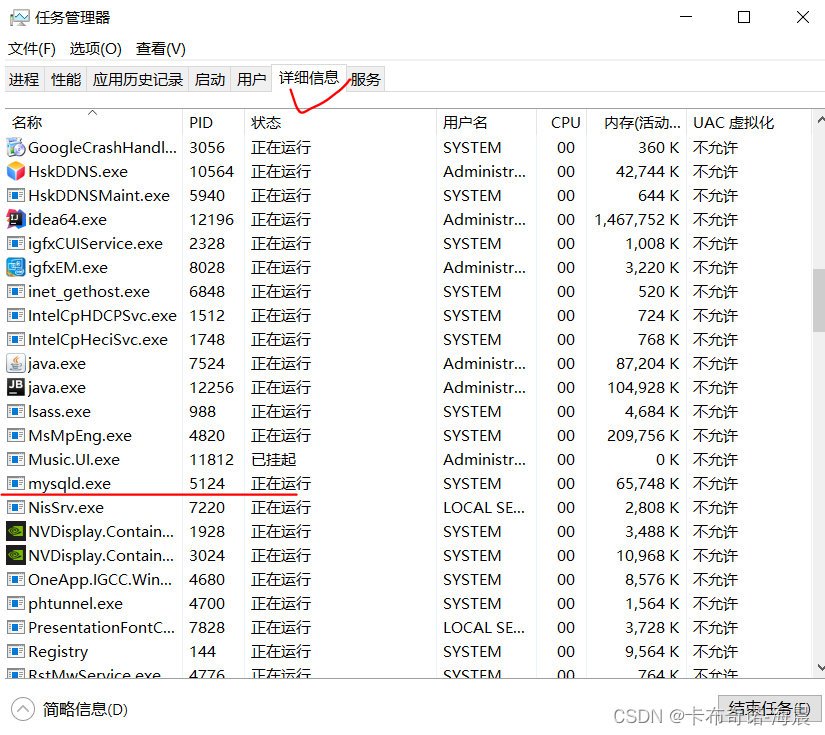
Task: Click the IntelCpHDCPSvc.exe process icon
Action: (x=16, y=316)
